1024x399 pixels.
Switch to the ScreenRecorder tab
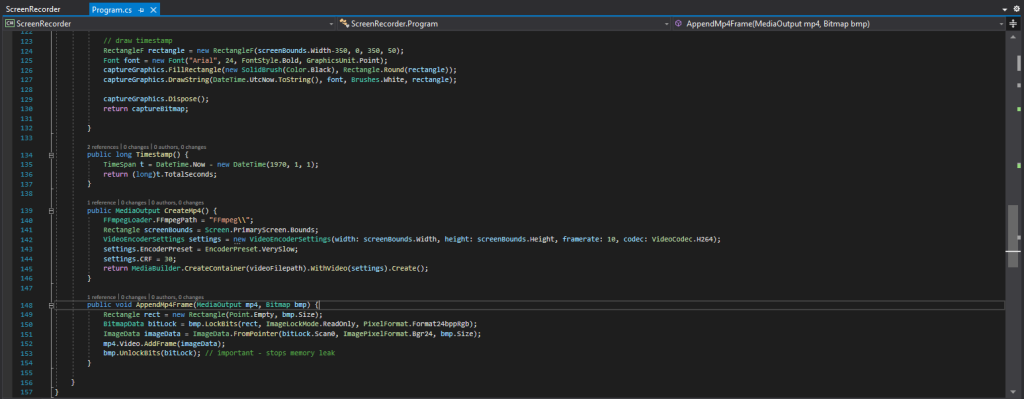[x=33, y=9]
